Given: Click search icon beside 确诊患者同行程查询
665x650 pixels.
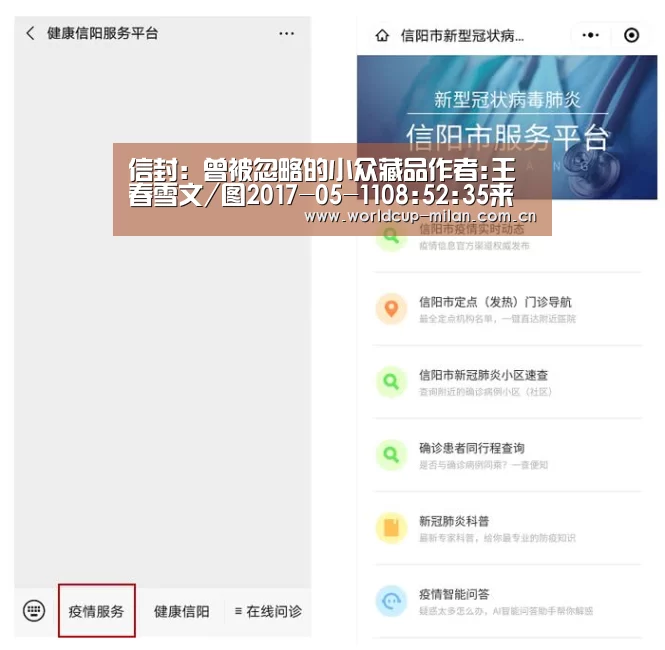Looking at the screenshot, I should pos(391,455).
